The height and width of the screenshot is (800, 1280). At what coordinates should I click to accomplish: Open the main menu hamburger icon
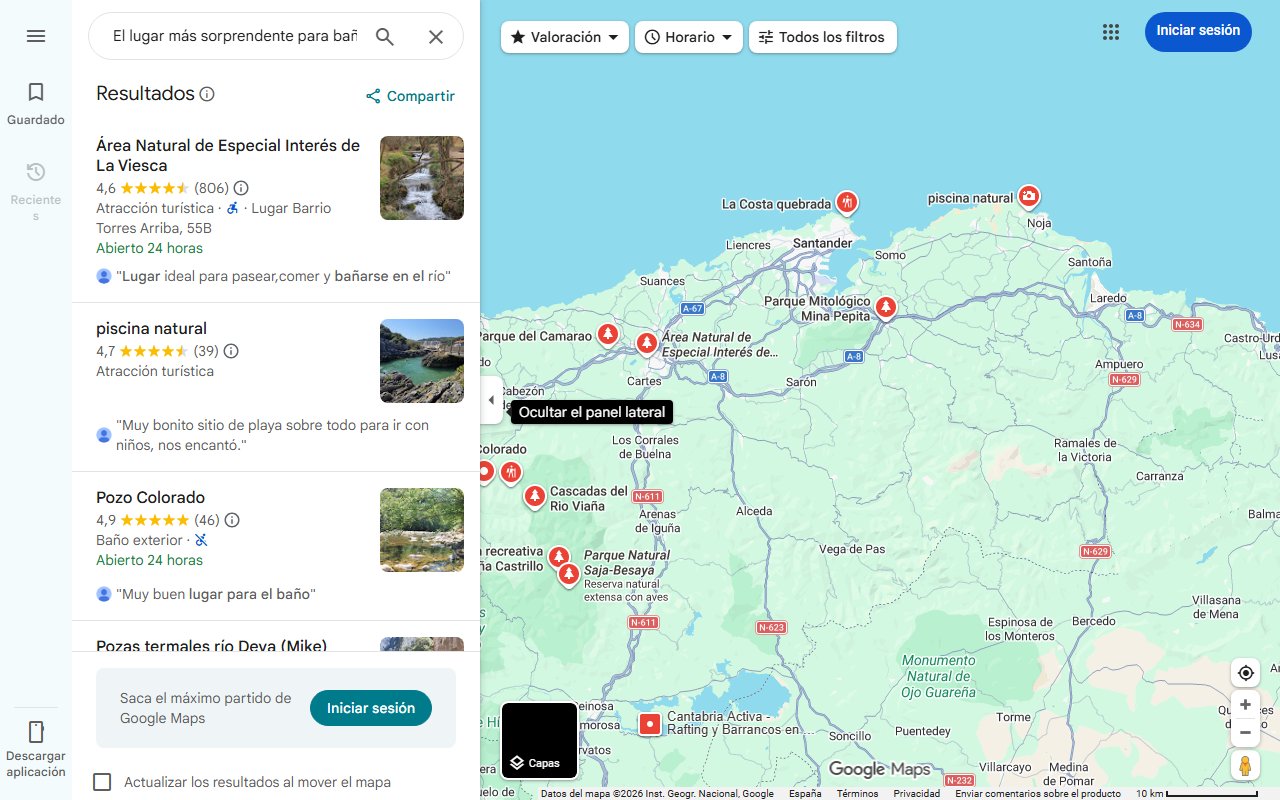coord(36,36)
